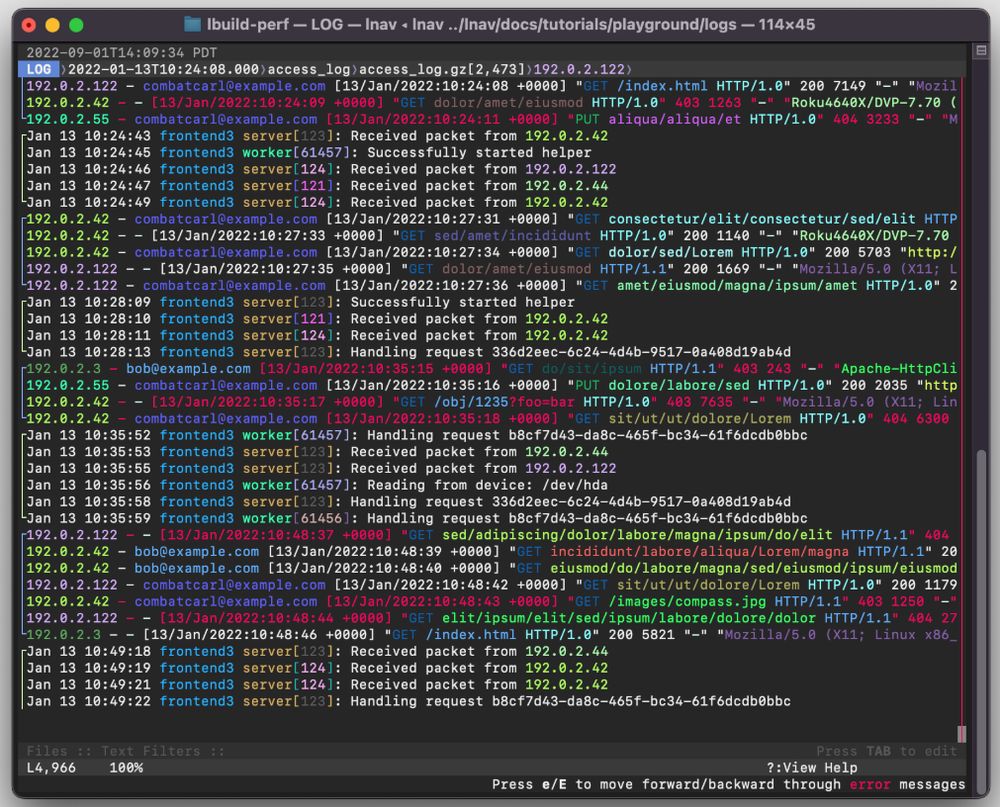Image resolution: width=1000 pixels, height=807 pixels.
Task: Click 'consectetur/elit/consectetur/sed/elit' path
Action: pyautogui.click(x=761, y=219)
